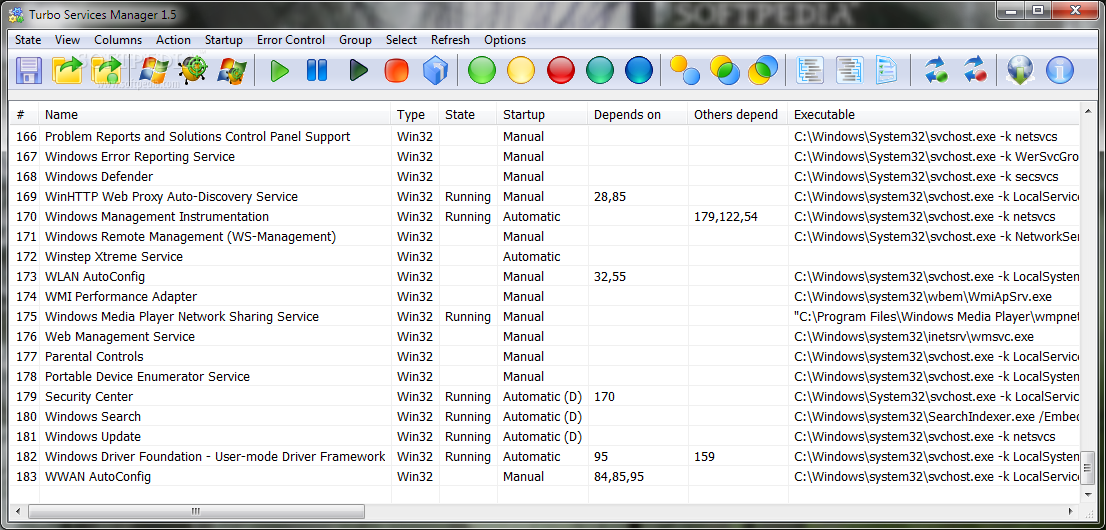
Task: Open the State menu
Action: pyautogui.click(x=28, y=40)
